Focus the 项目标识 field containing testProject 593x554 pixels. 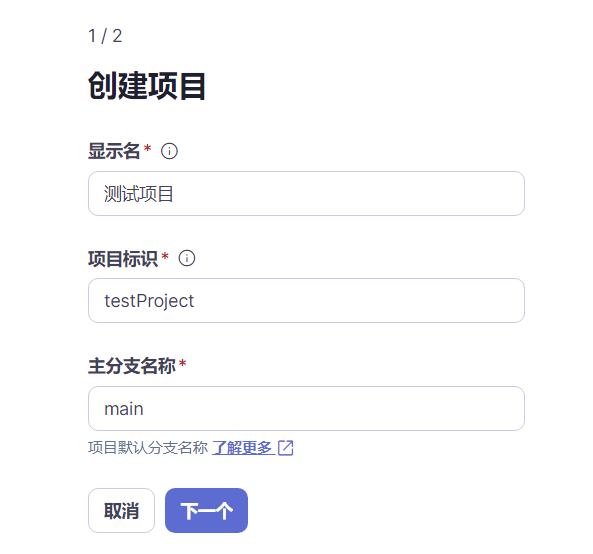pos(306,301)
